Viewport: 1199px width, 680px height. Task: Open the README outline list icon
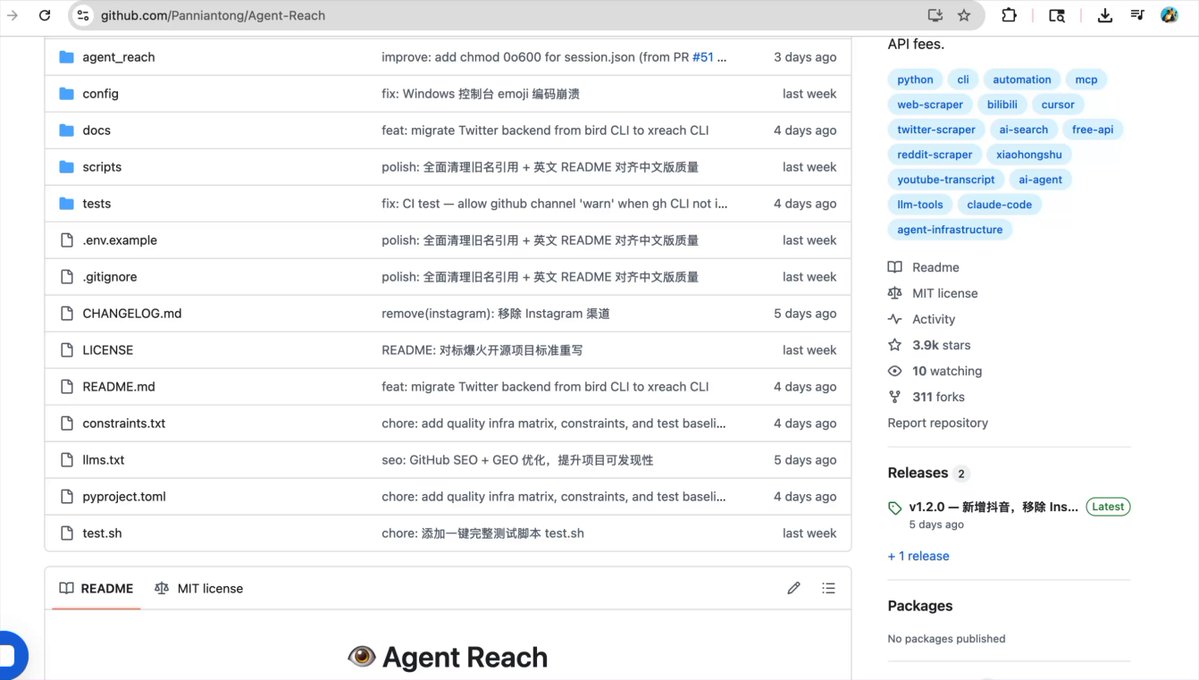(828, 588)
